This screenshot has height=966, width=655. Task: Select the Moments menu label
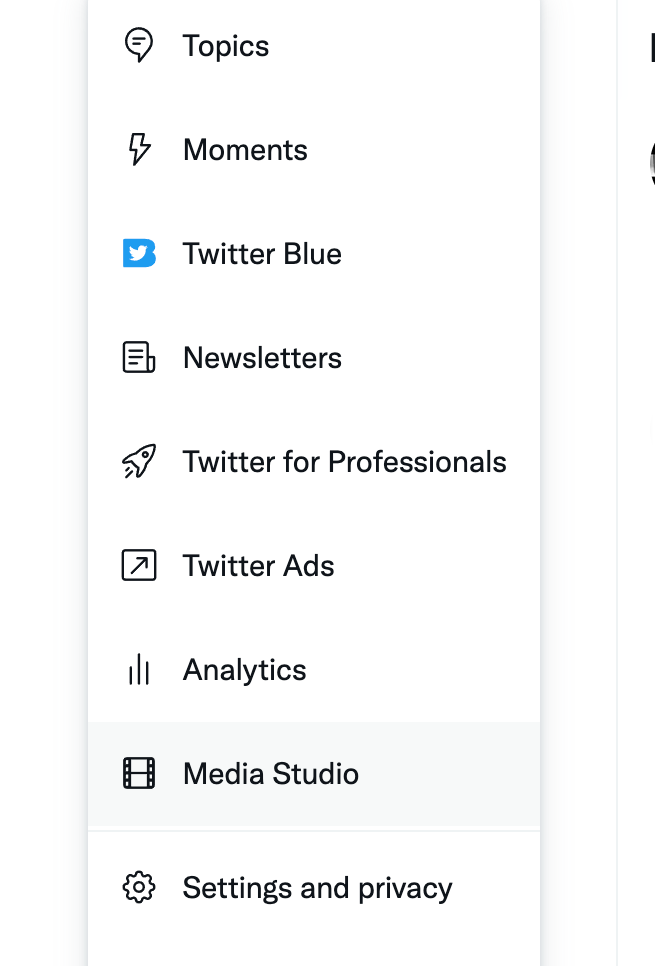(x=245, y=150)
